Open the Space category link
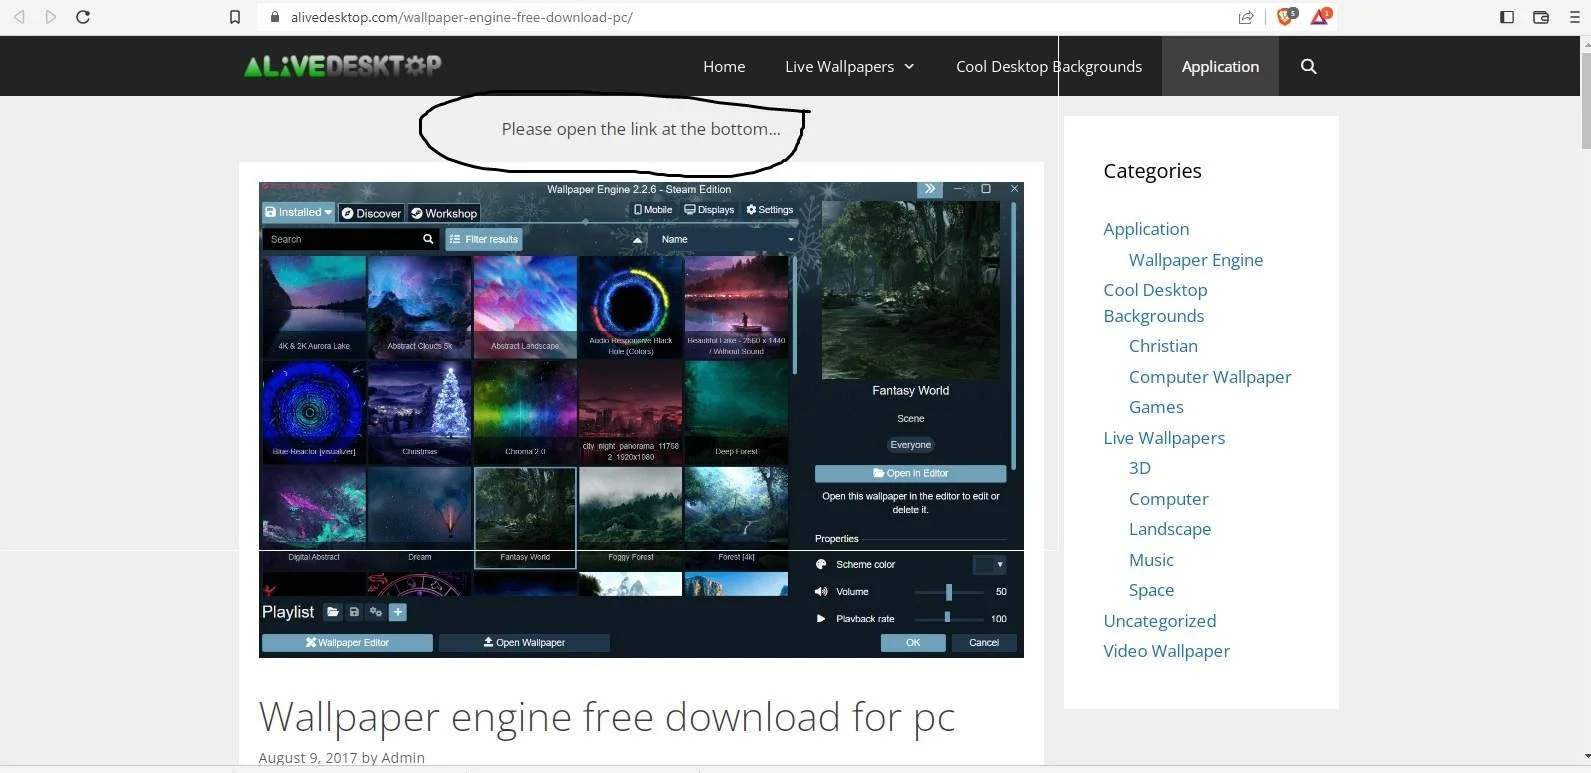The width and height of the screenshot is (1591, 773). 1151,590
